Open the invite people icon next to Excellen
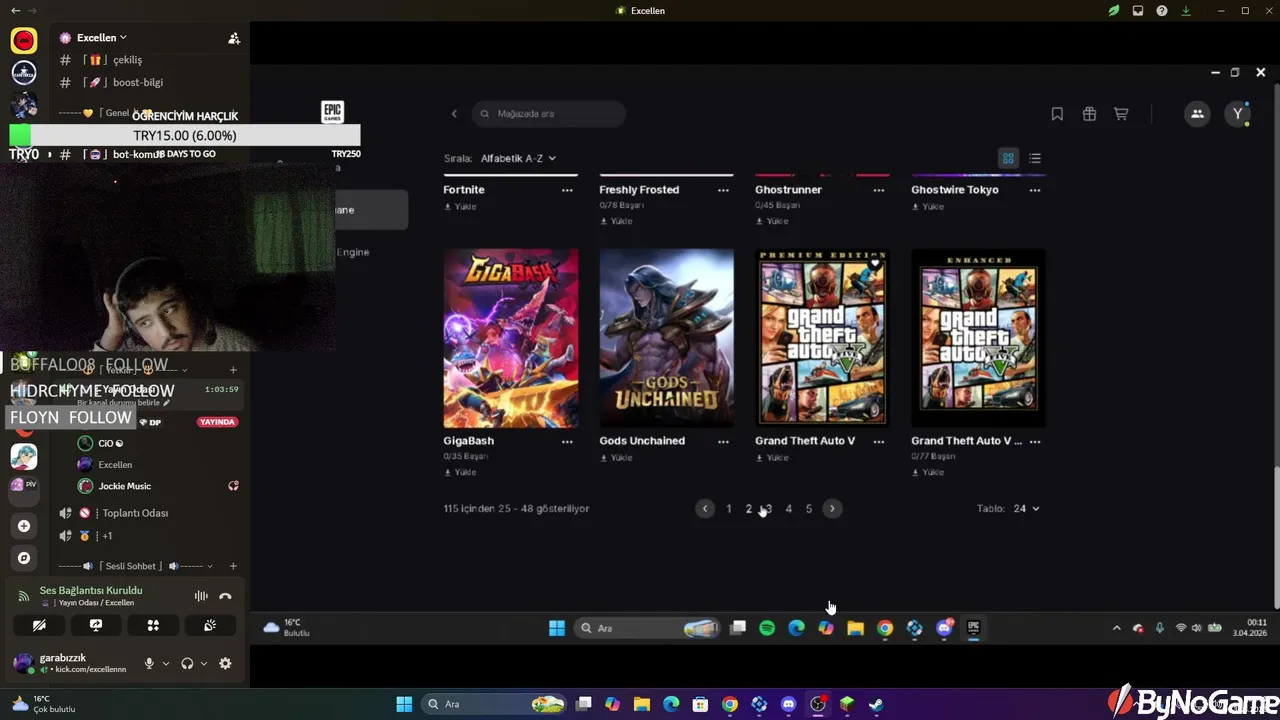The width and height of the screenshot is (1280, 720). point(234,38)
